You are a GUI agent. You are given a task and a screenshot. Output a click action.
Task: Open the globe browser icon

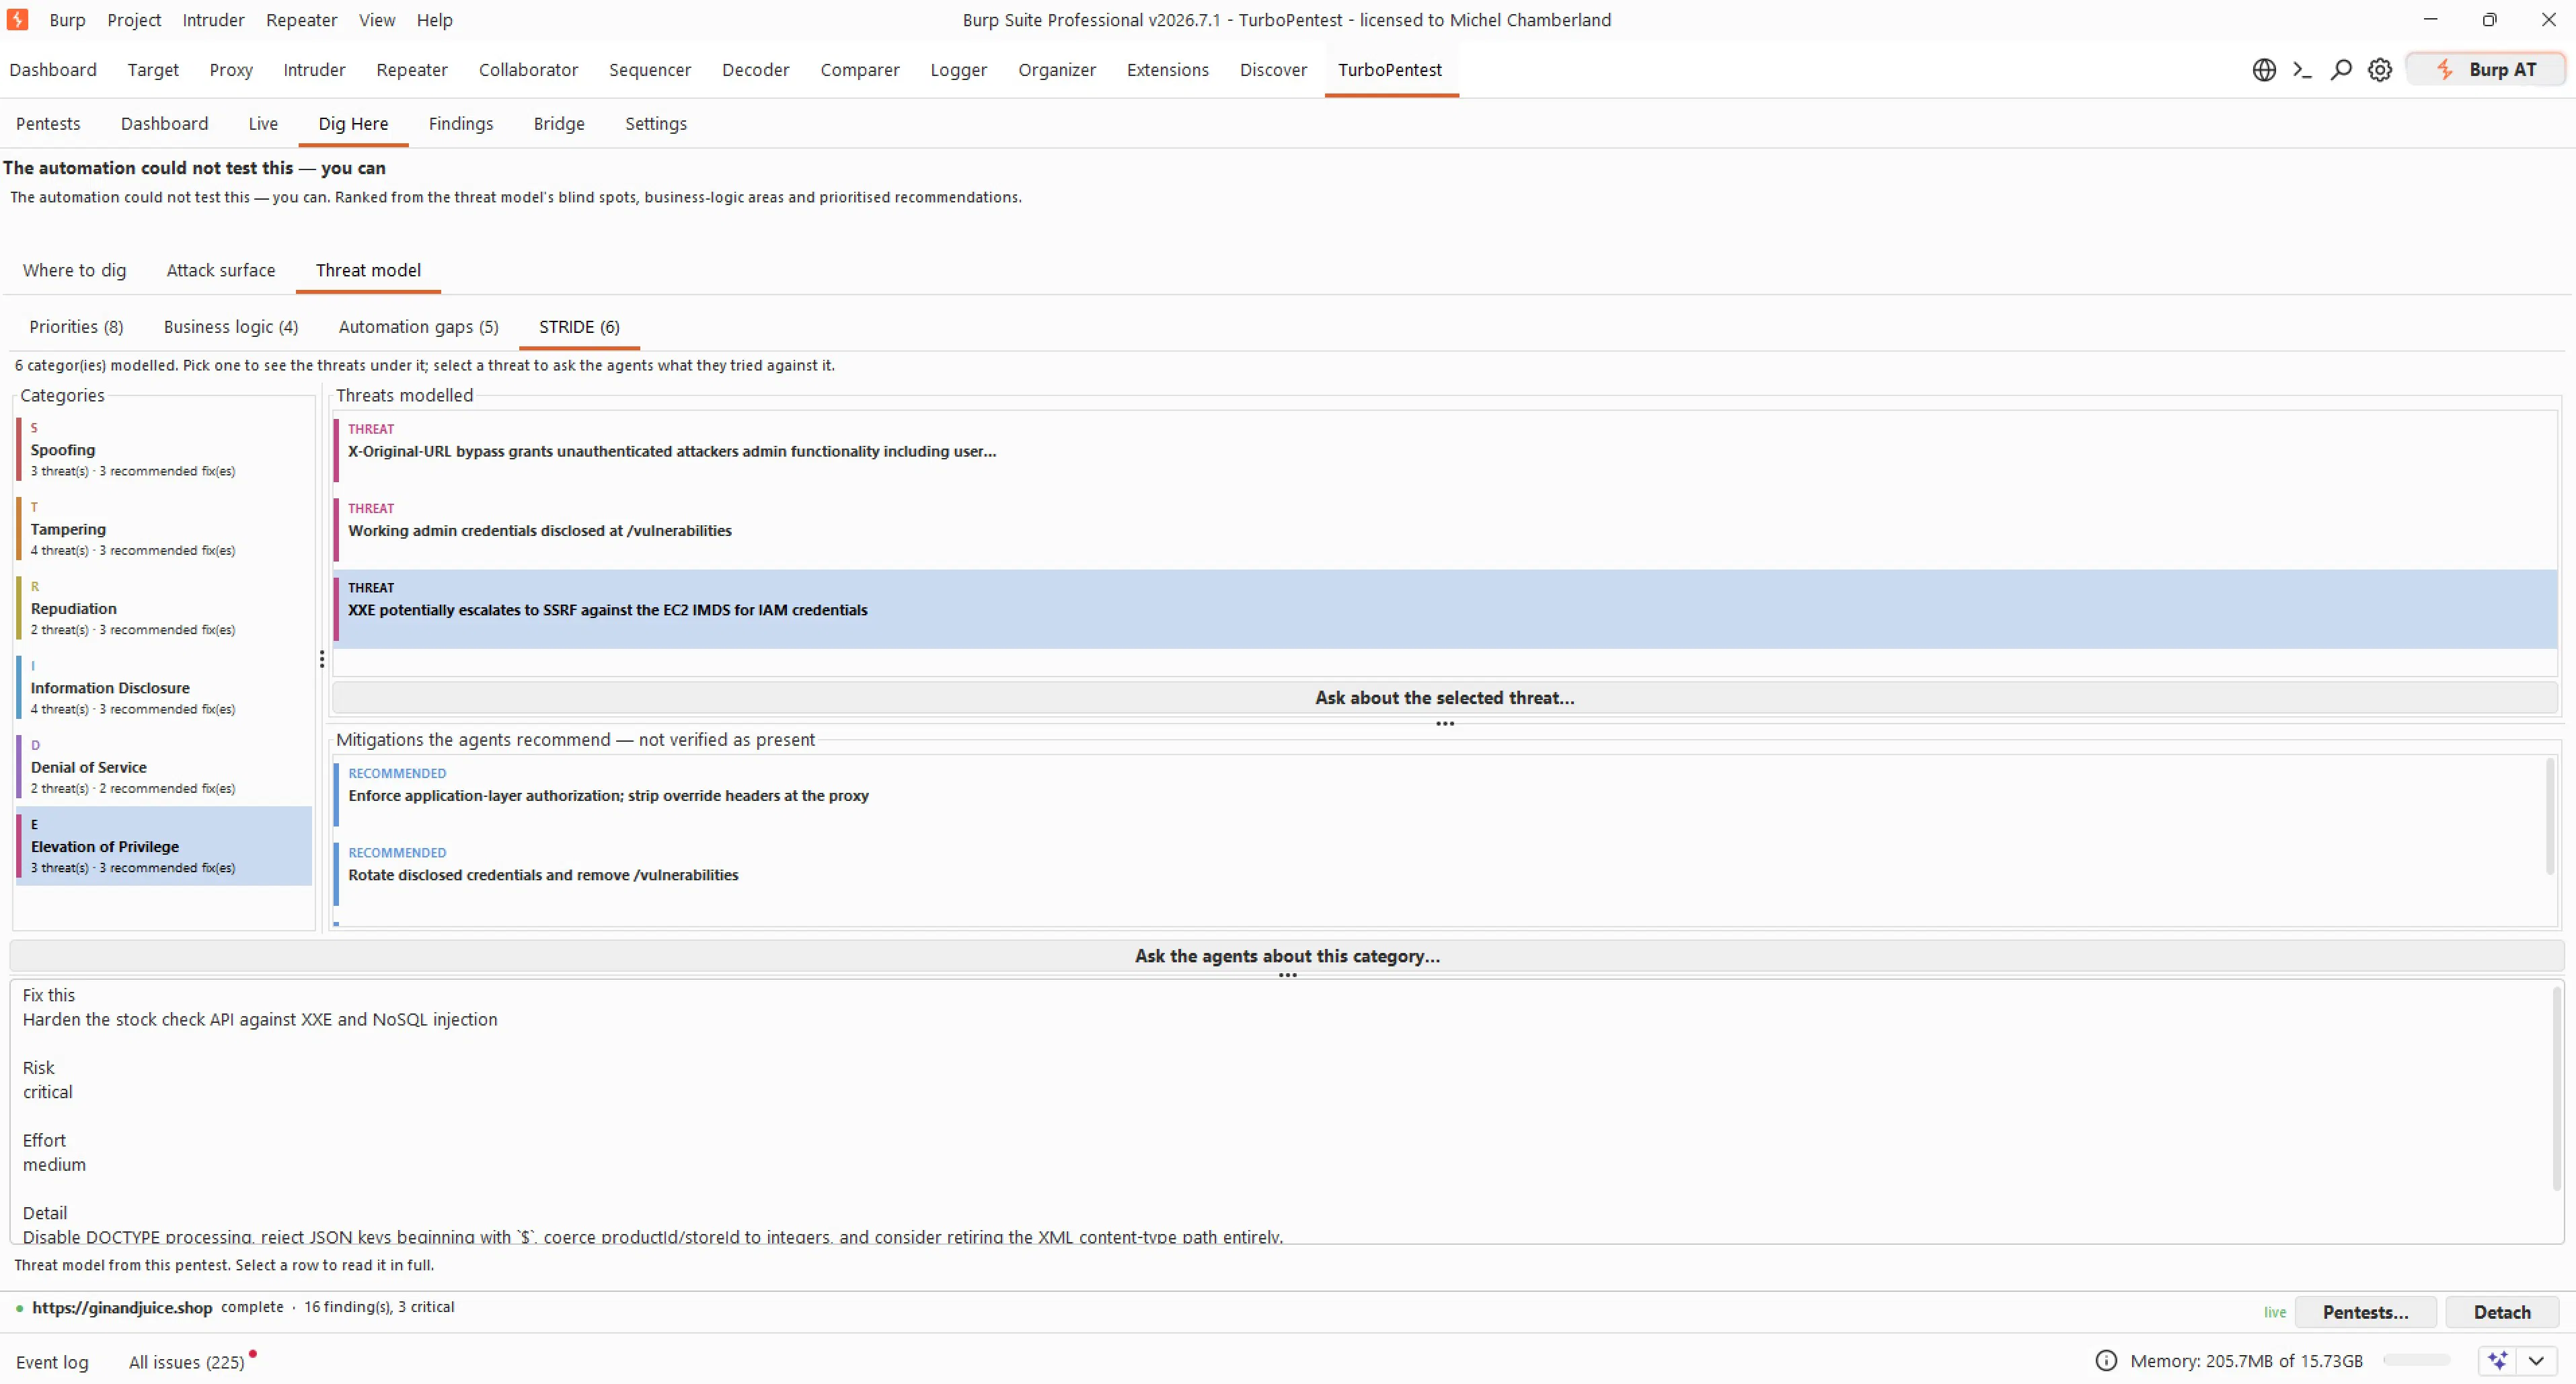pos(2264,70)
